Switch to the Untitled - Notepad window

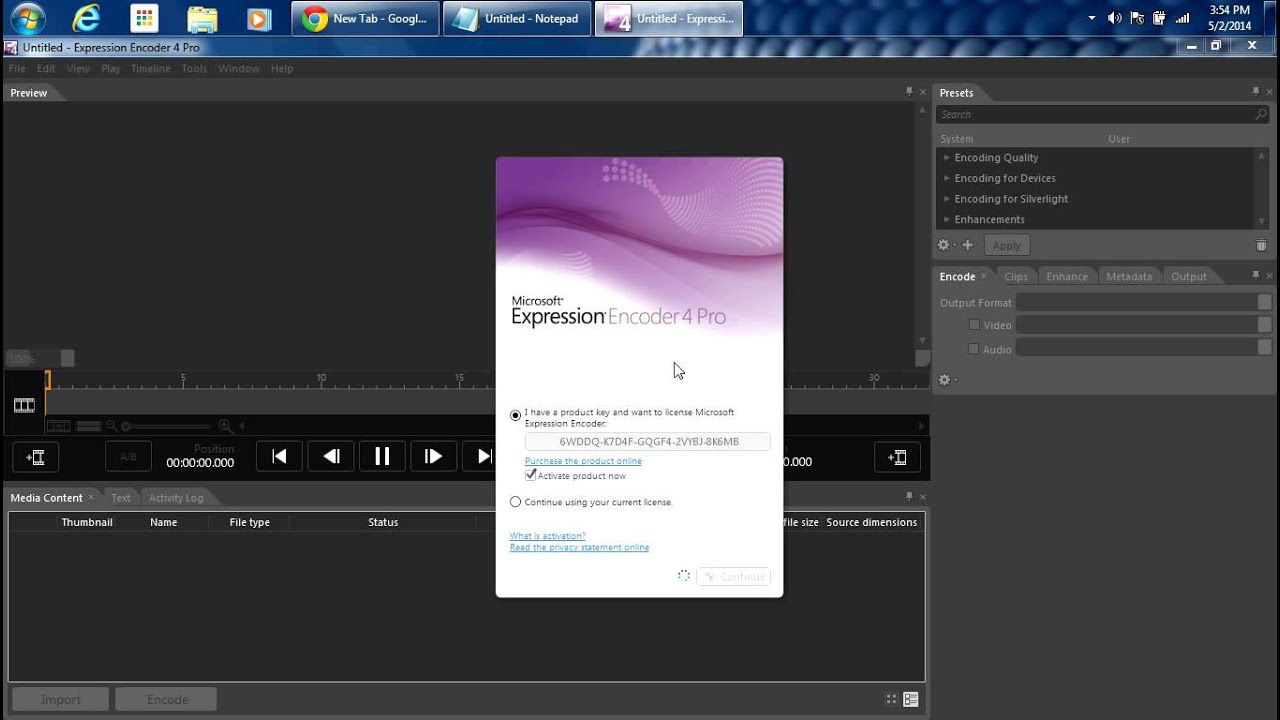[x=517, y=18]
